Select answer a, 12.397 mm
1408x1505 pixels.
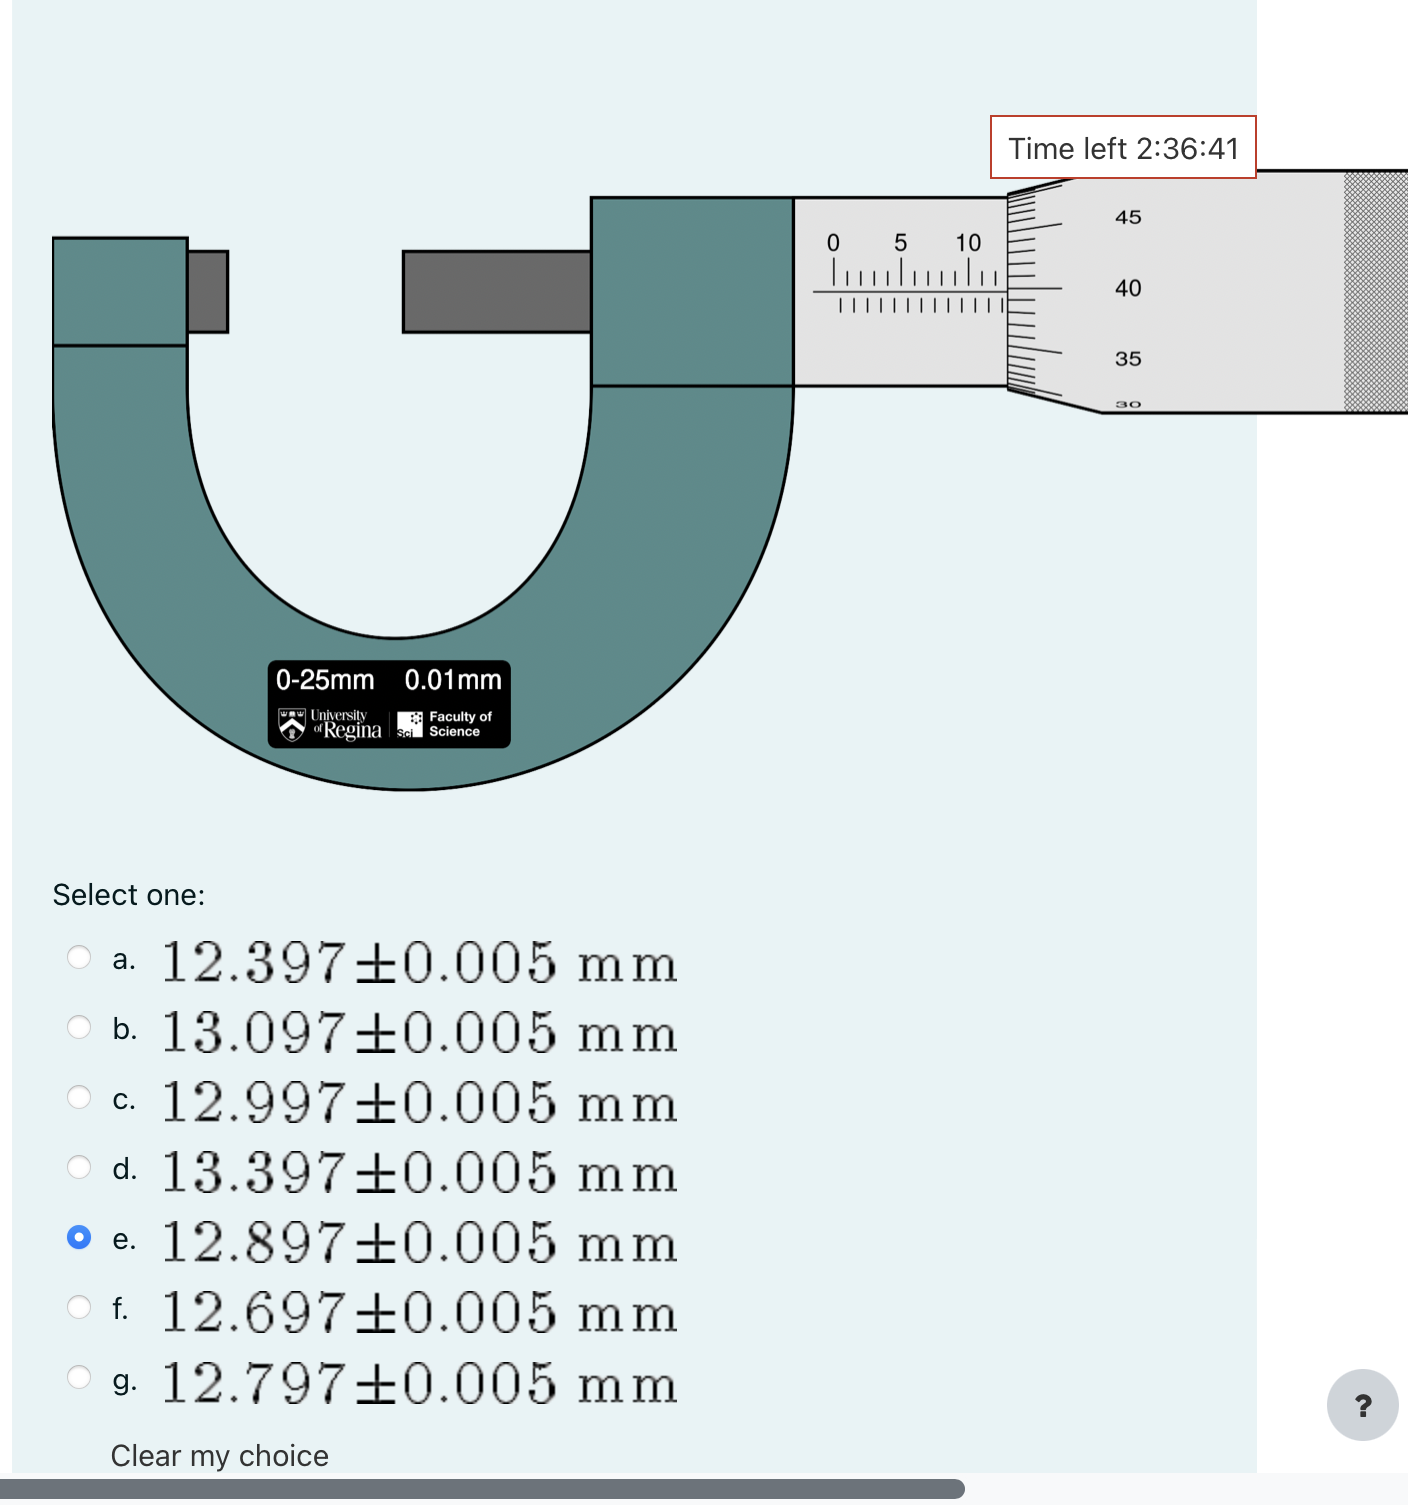click(x=79, y=957)
